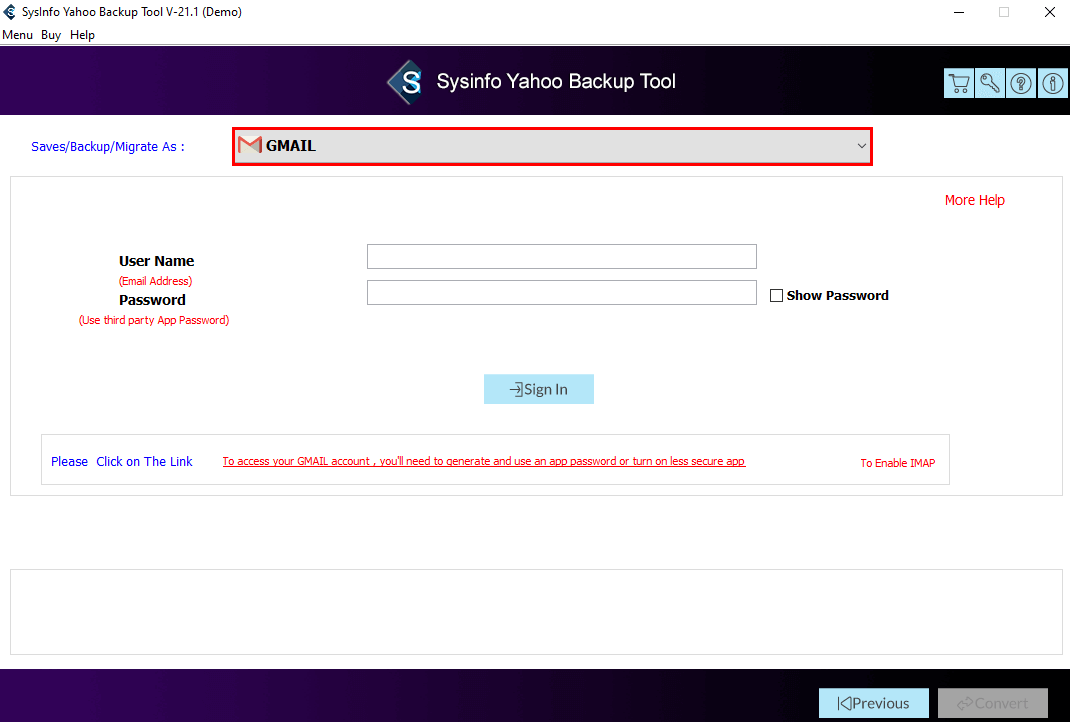Click the Sign In button
1070x722 pixels.
coord(538,389)
